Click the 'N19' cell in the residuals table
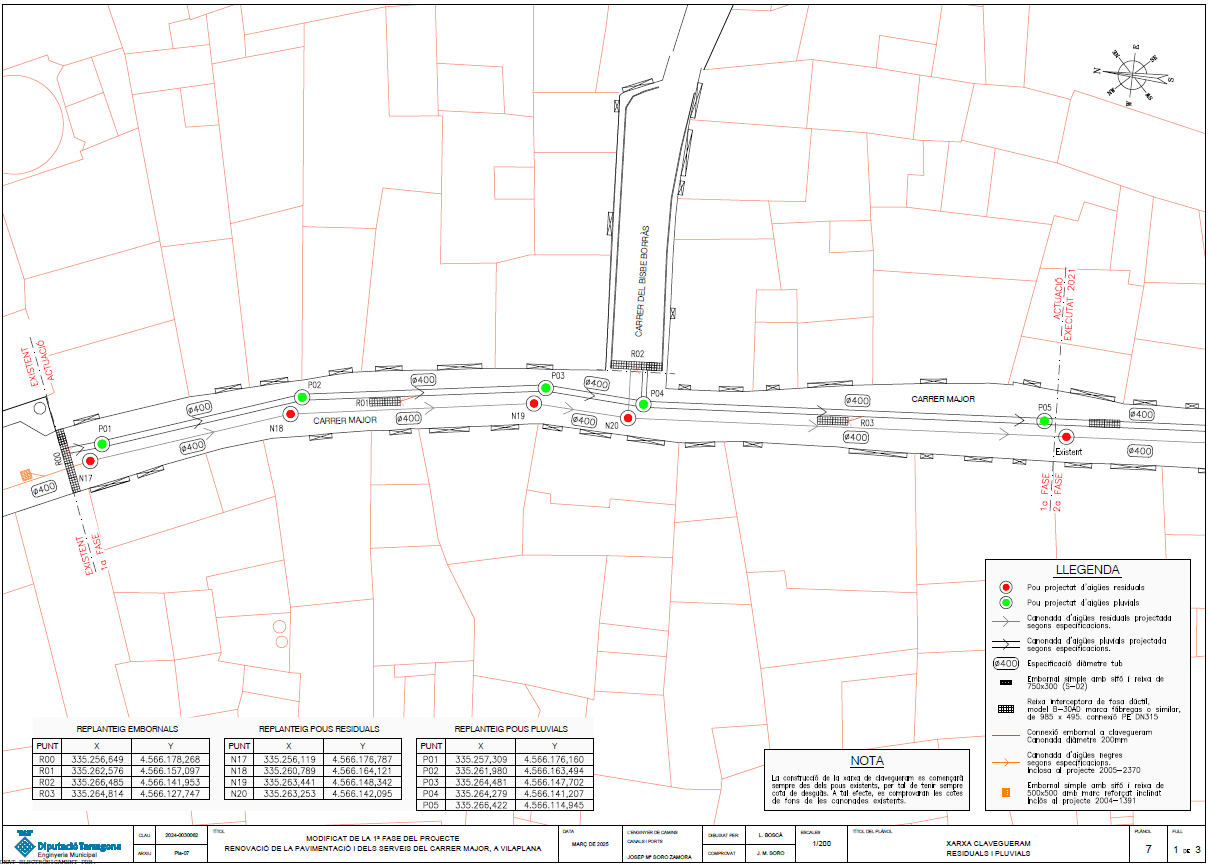This screenshot has height=864, width=1208. [x=240, y=782]
